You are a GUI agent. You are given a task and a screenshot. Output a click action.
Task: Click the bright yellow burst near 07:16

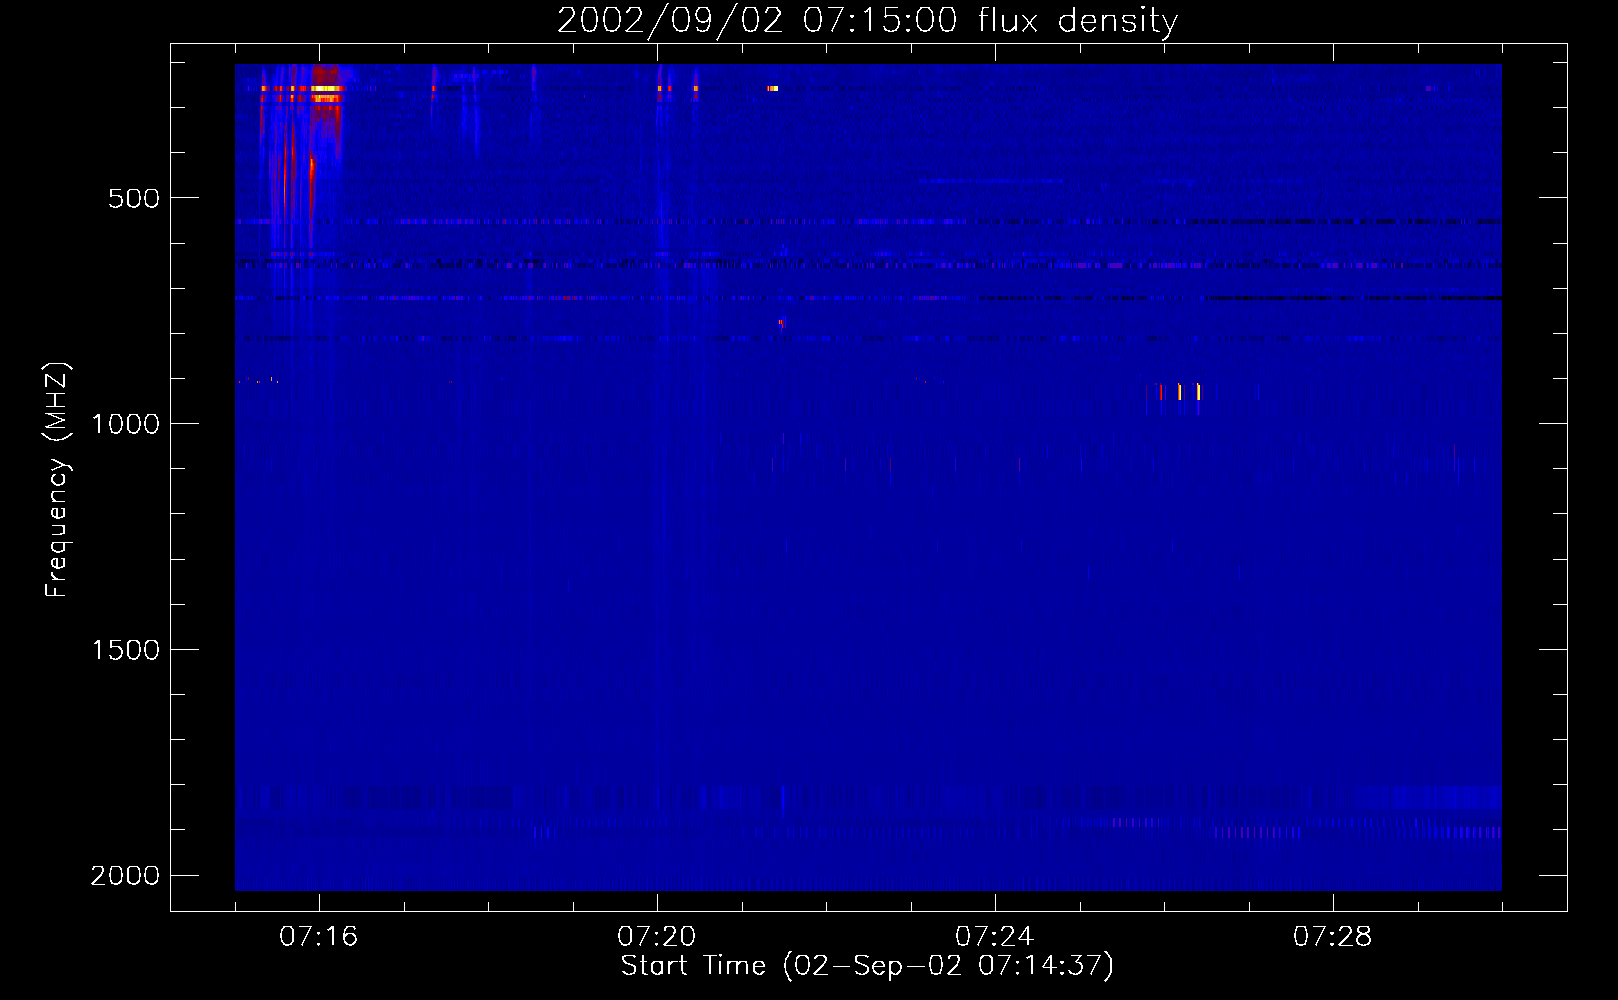[326, 89]
